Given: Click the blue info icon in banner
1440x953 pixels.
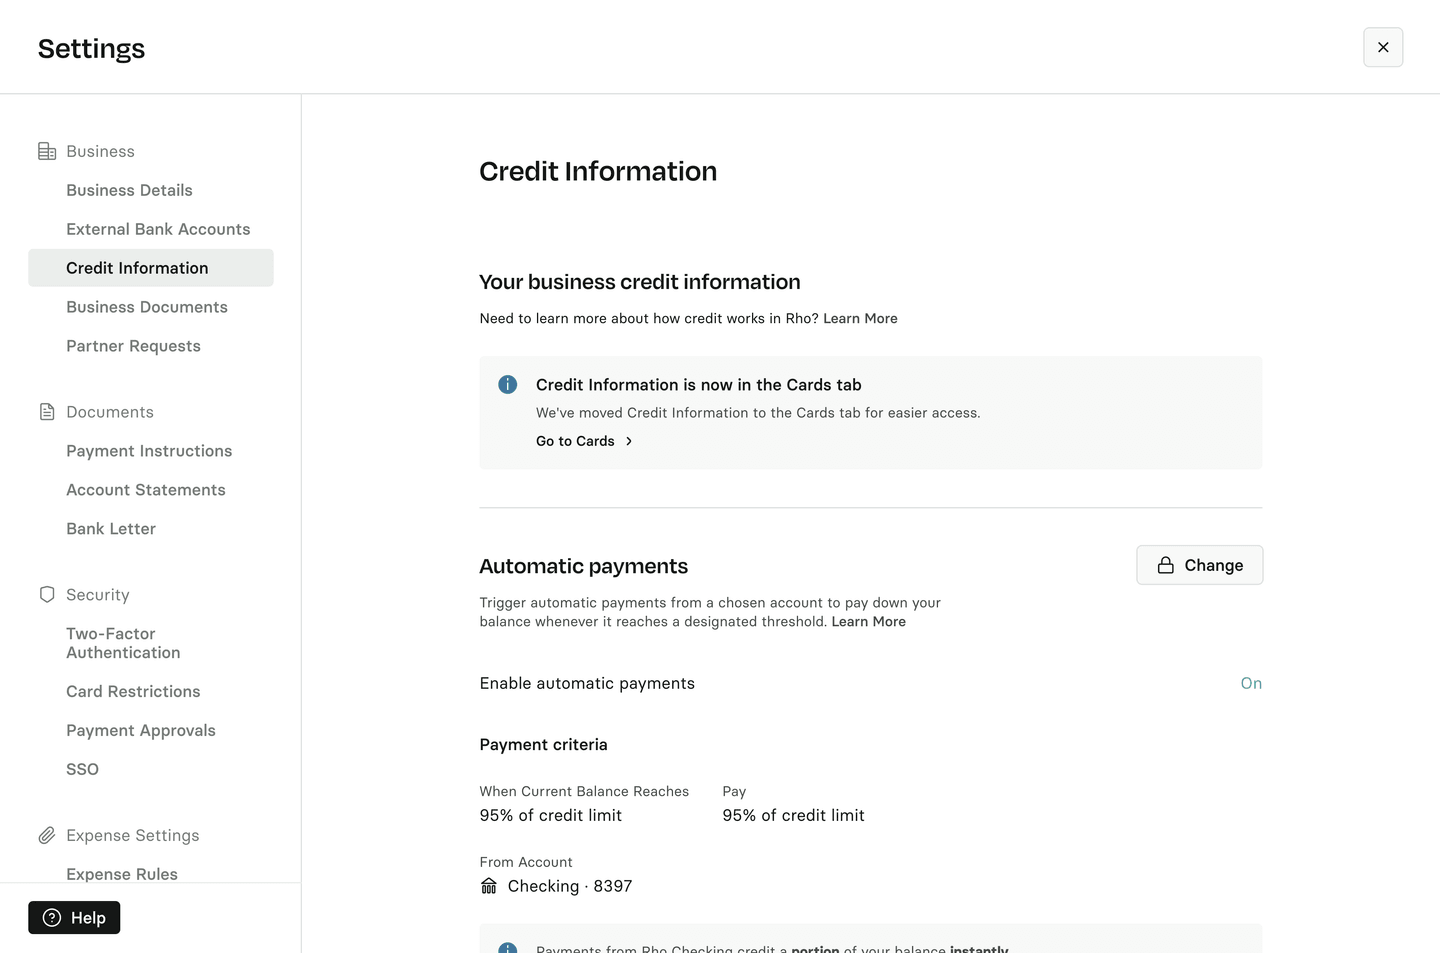Looking at the screenshot, I should click(x=508, y=385).
